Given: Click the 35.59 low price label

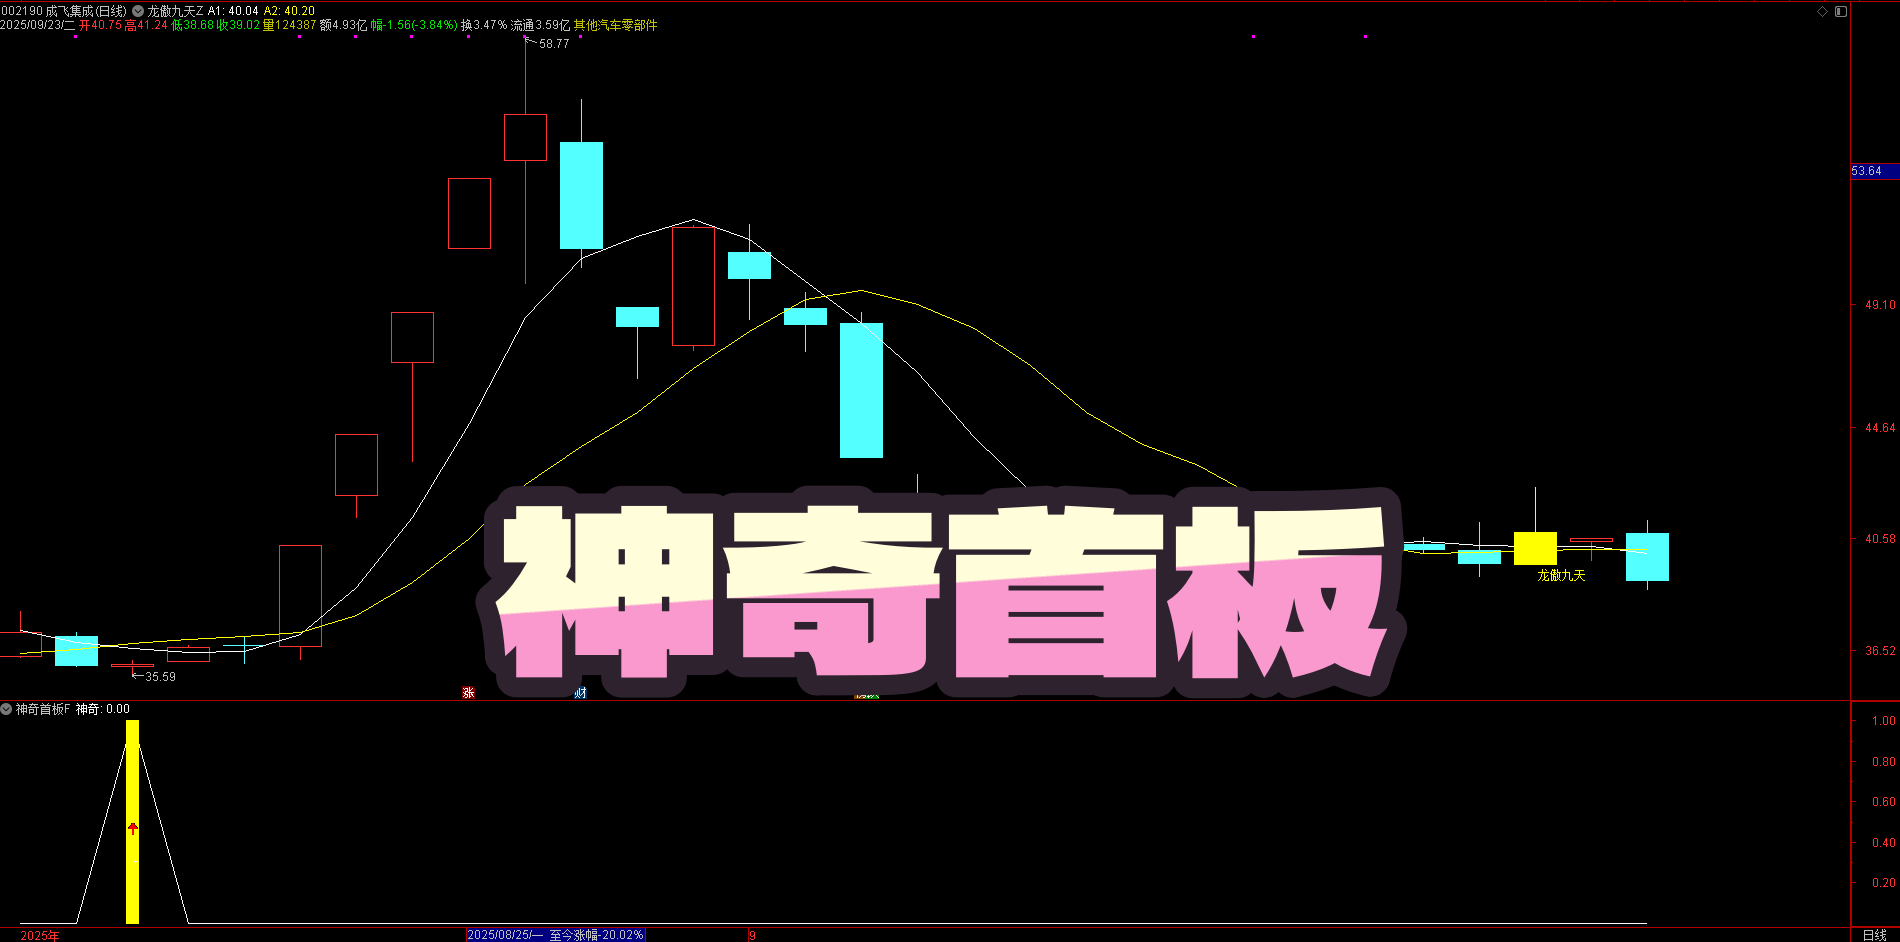Looking at the screenshot, I should pyautogui.click(x=160, y=677).
